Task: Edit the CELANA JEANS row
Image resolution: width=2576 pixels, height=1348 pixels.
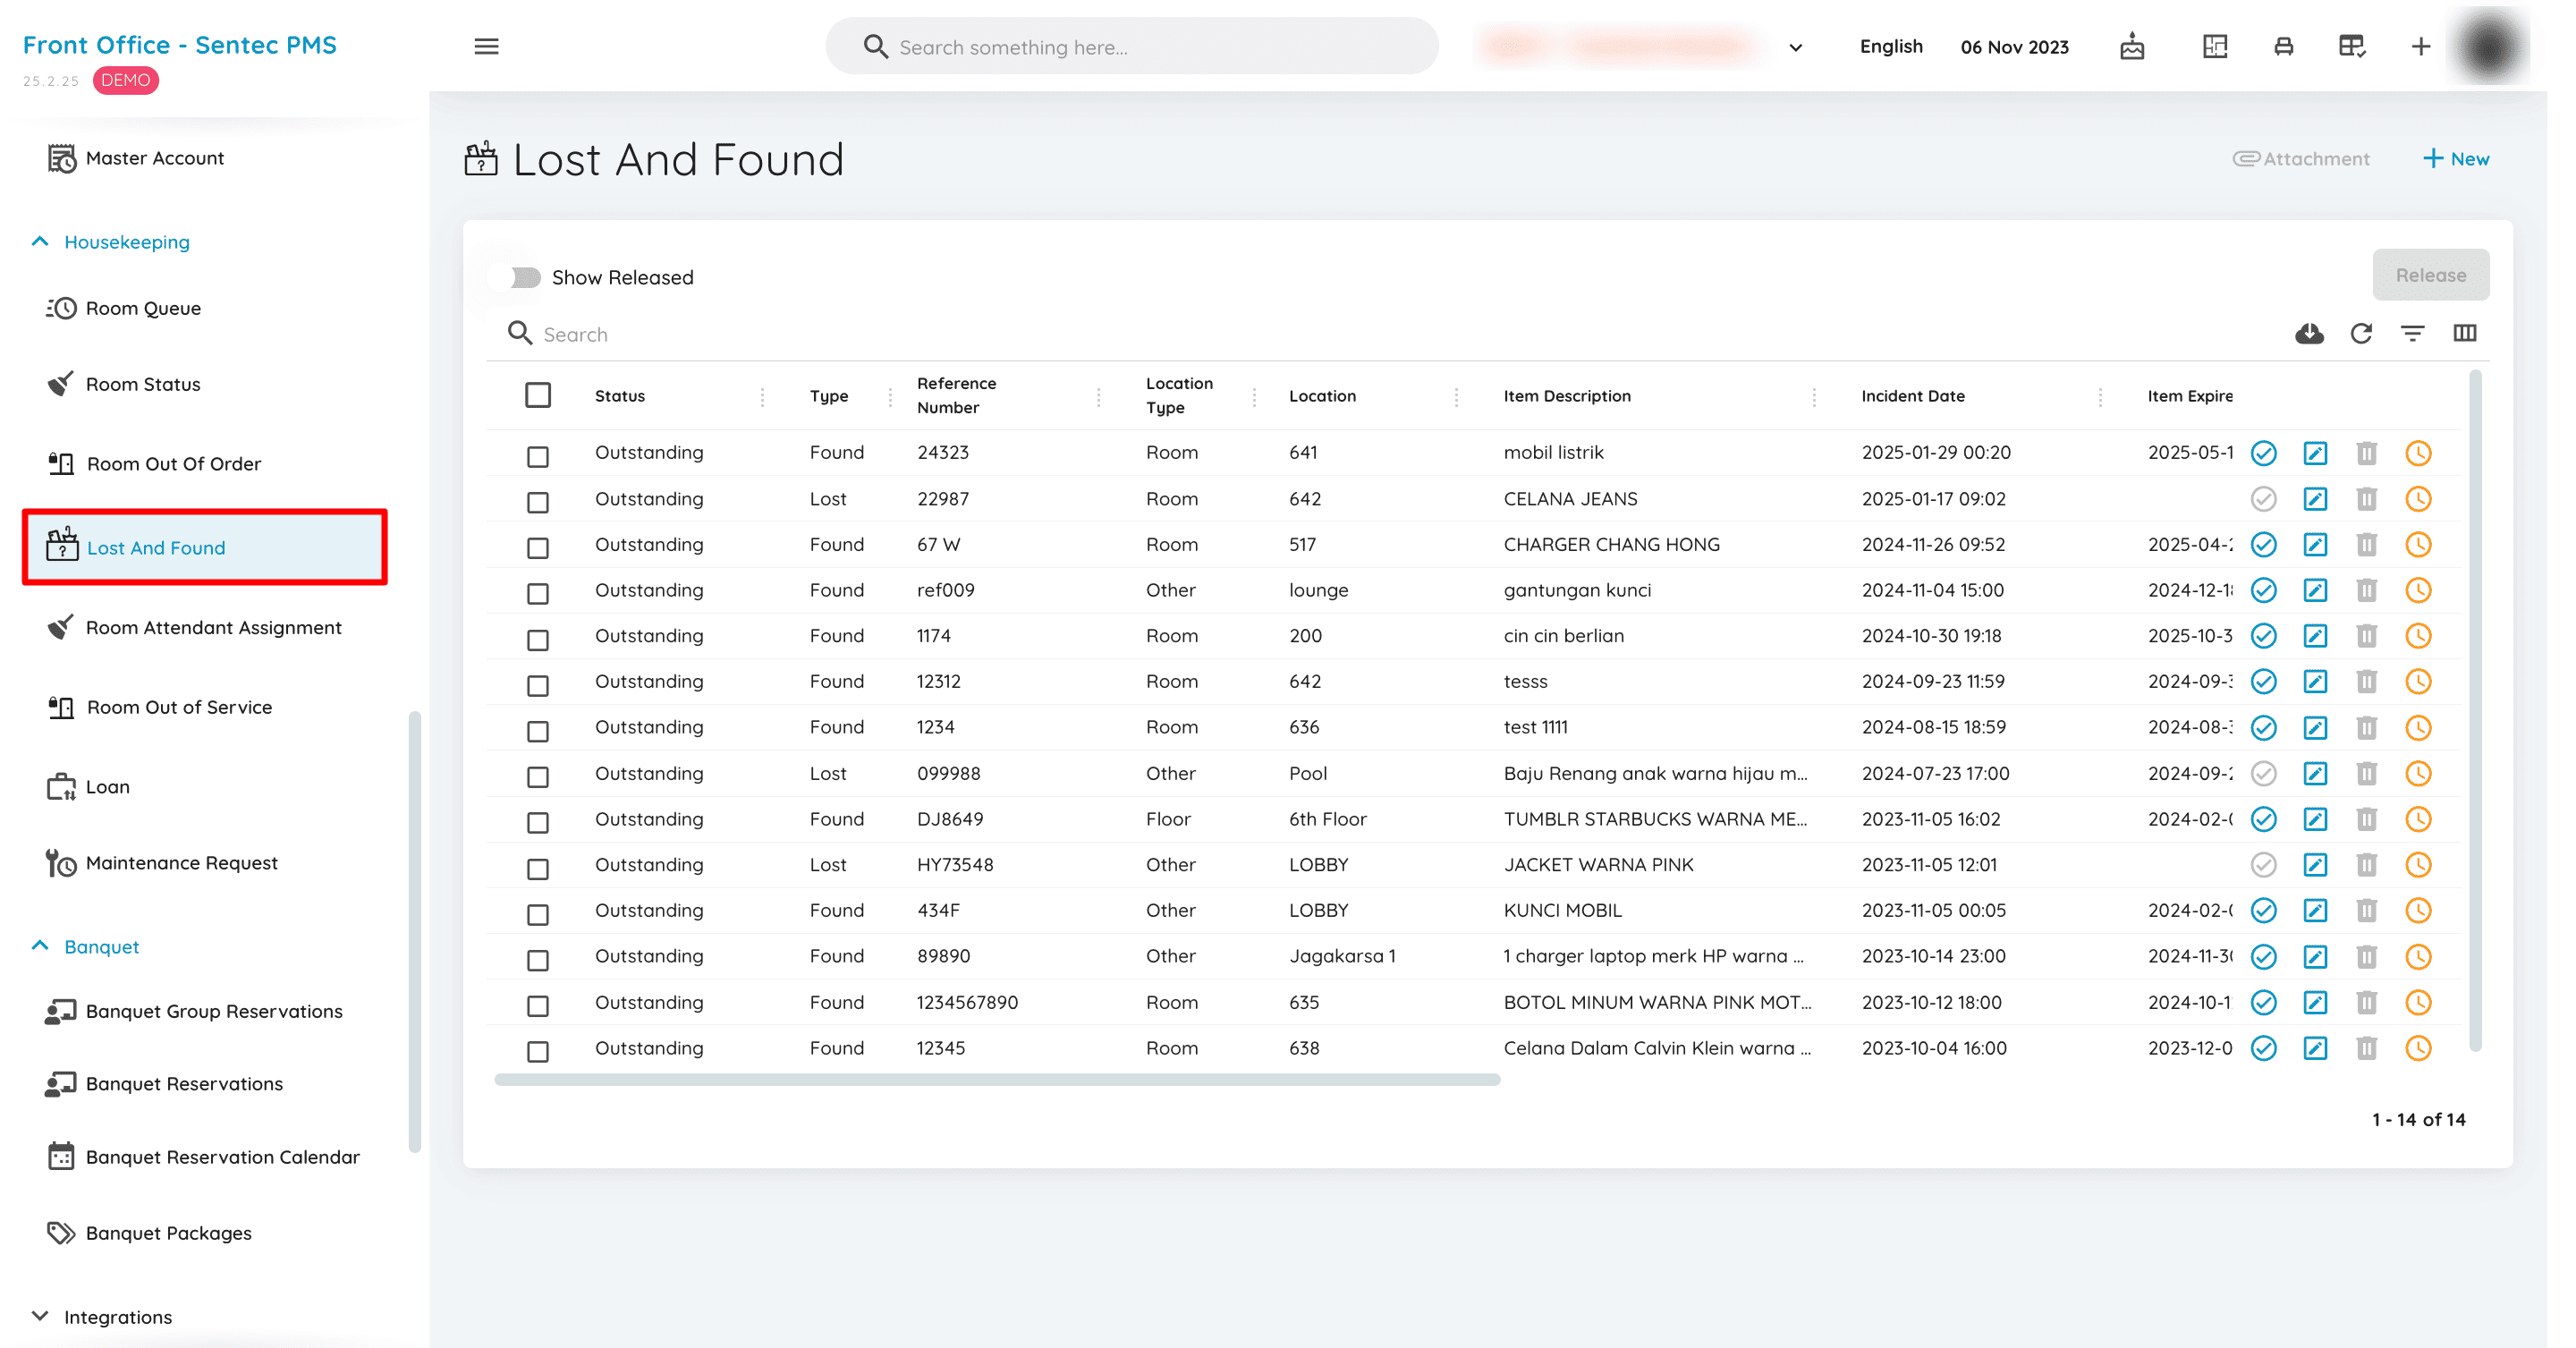Action: pyautogui.click(x=2314, y=499)
